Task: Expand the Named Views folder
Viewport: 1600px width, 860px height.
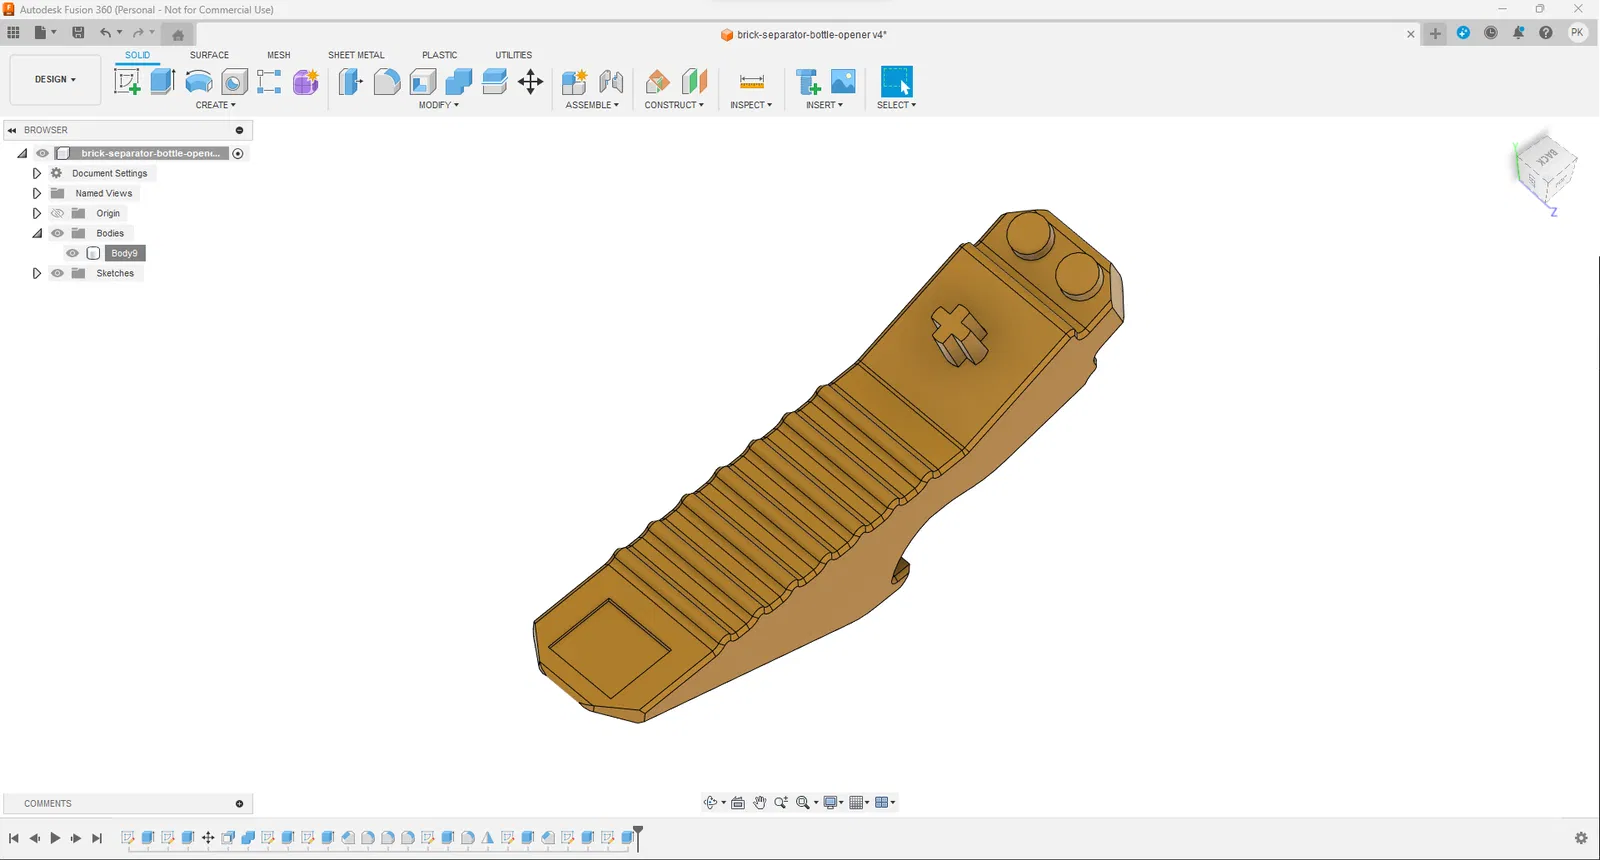Action: tap(37, 193)
